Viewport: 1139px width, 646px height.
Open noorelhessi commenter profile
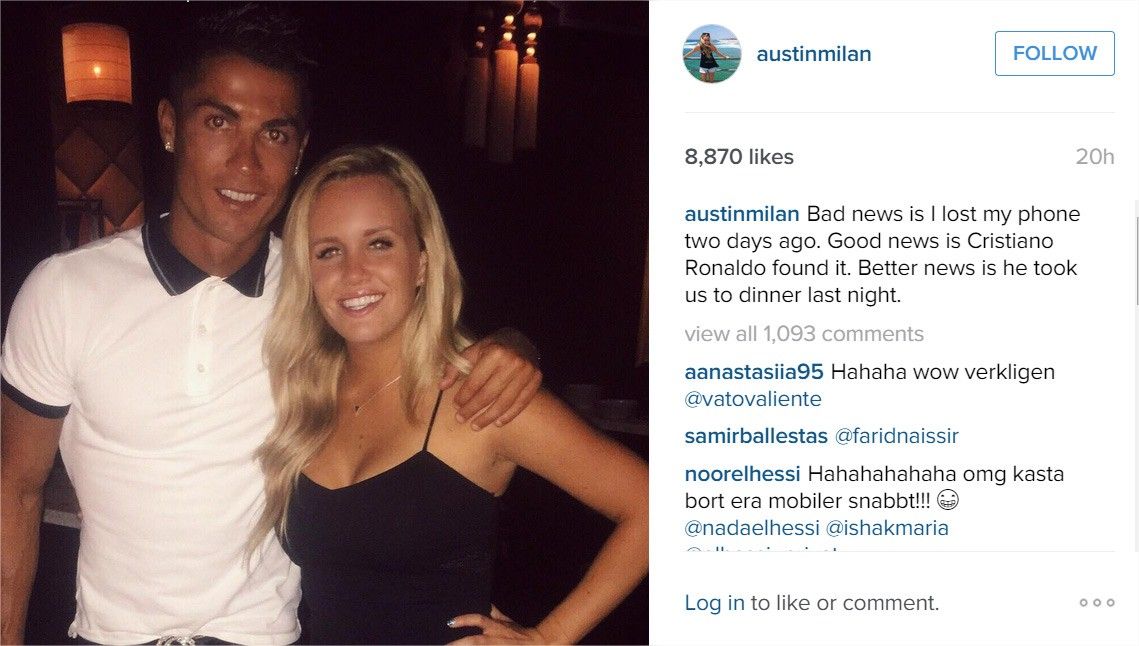(742, 474)
